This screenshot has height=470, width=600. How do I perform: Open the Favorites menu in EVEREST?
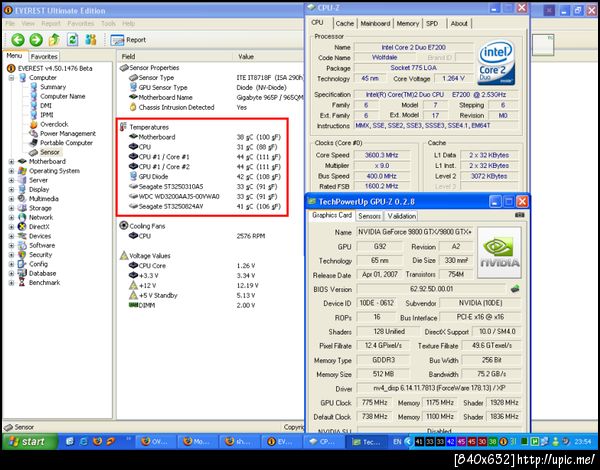(x=81, y=23)
